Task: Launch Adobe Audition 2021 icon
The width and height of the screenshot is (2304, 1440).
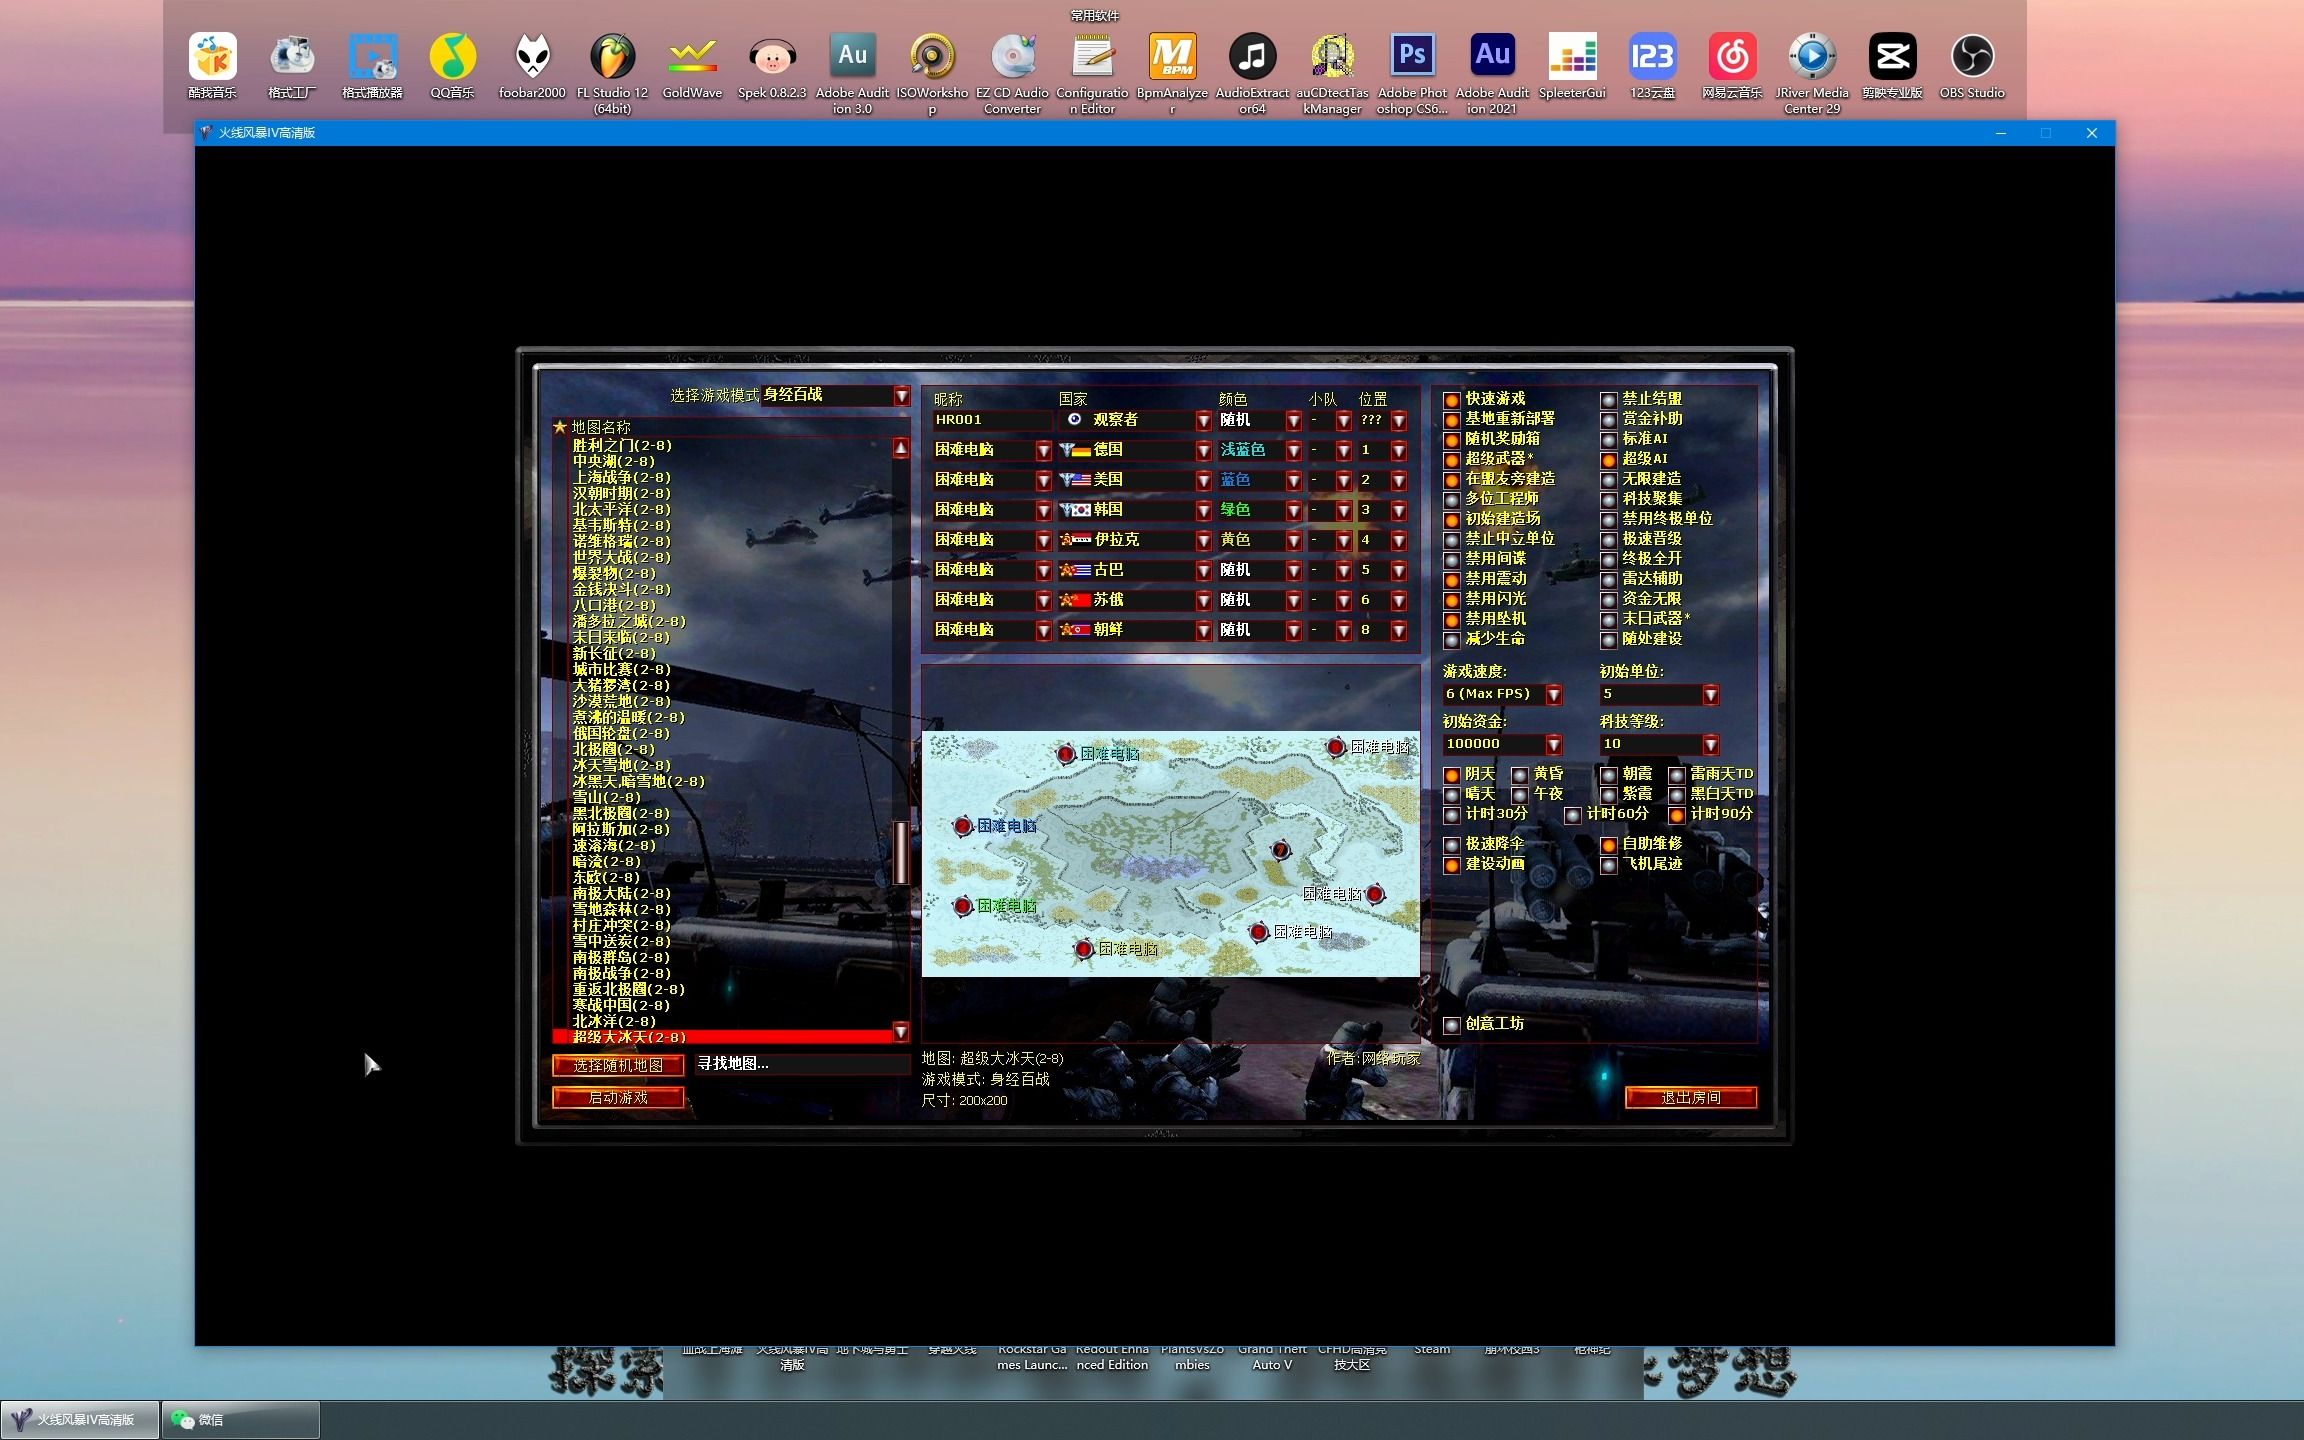Action: click(1492, 73)
